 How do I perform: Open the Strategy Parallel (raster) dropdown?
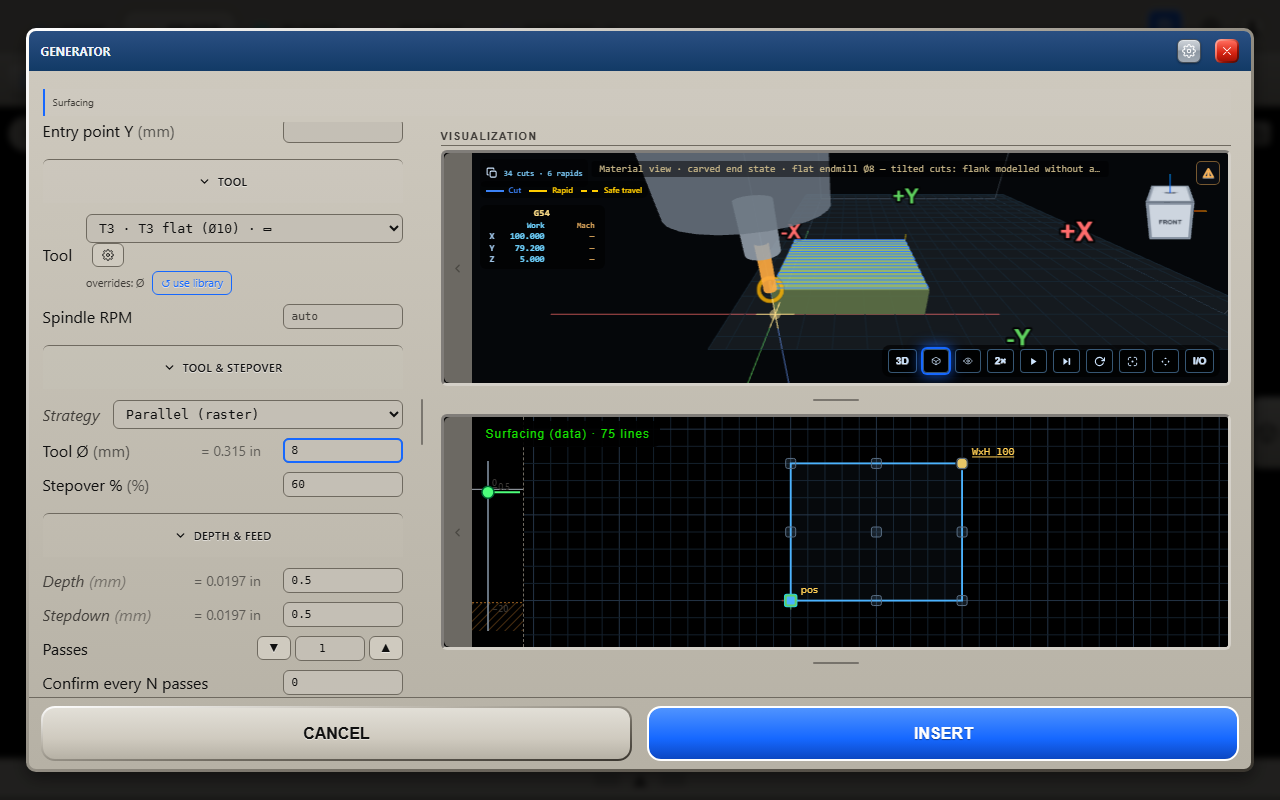(x=258, y=414)
